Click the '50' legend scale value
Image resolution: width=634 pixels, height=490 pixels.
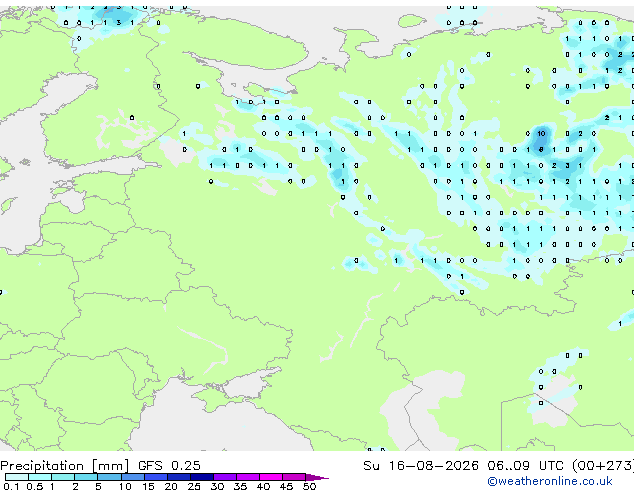(309, 486)
